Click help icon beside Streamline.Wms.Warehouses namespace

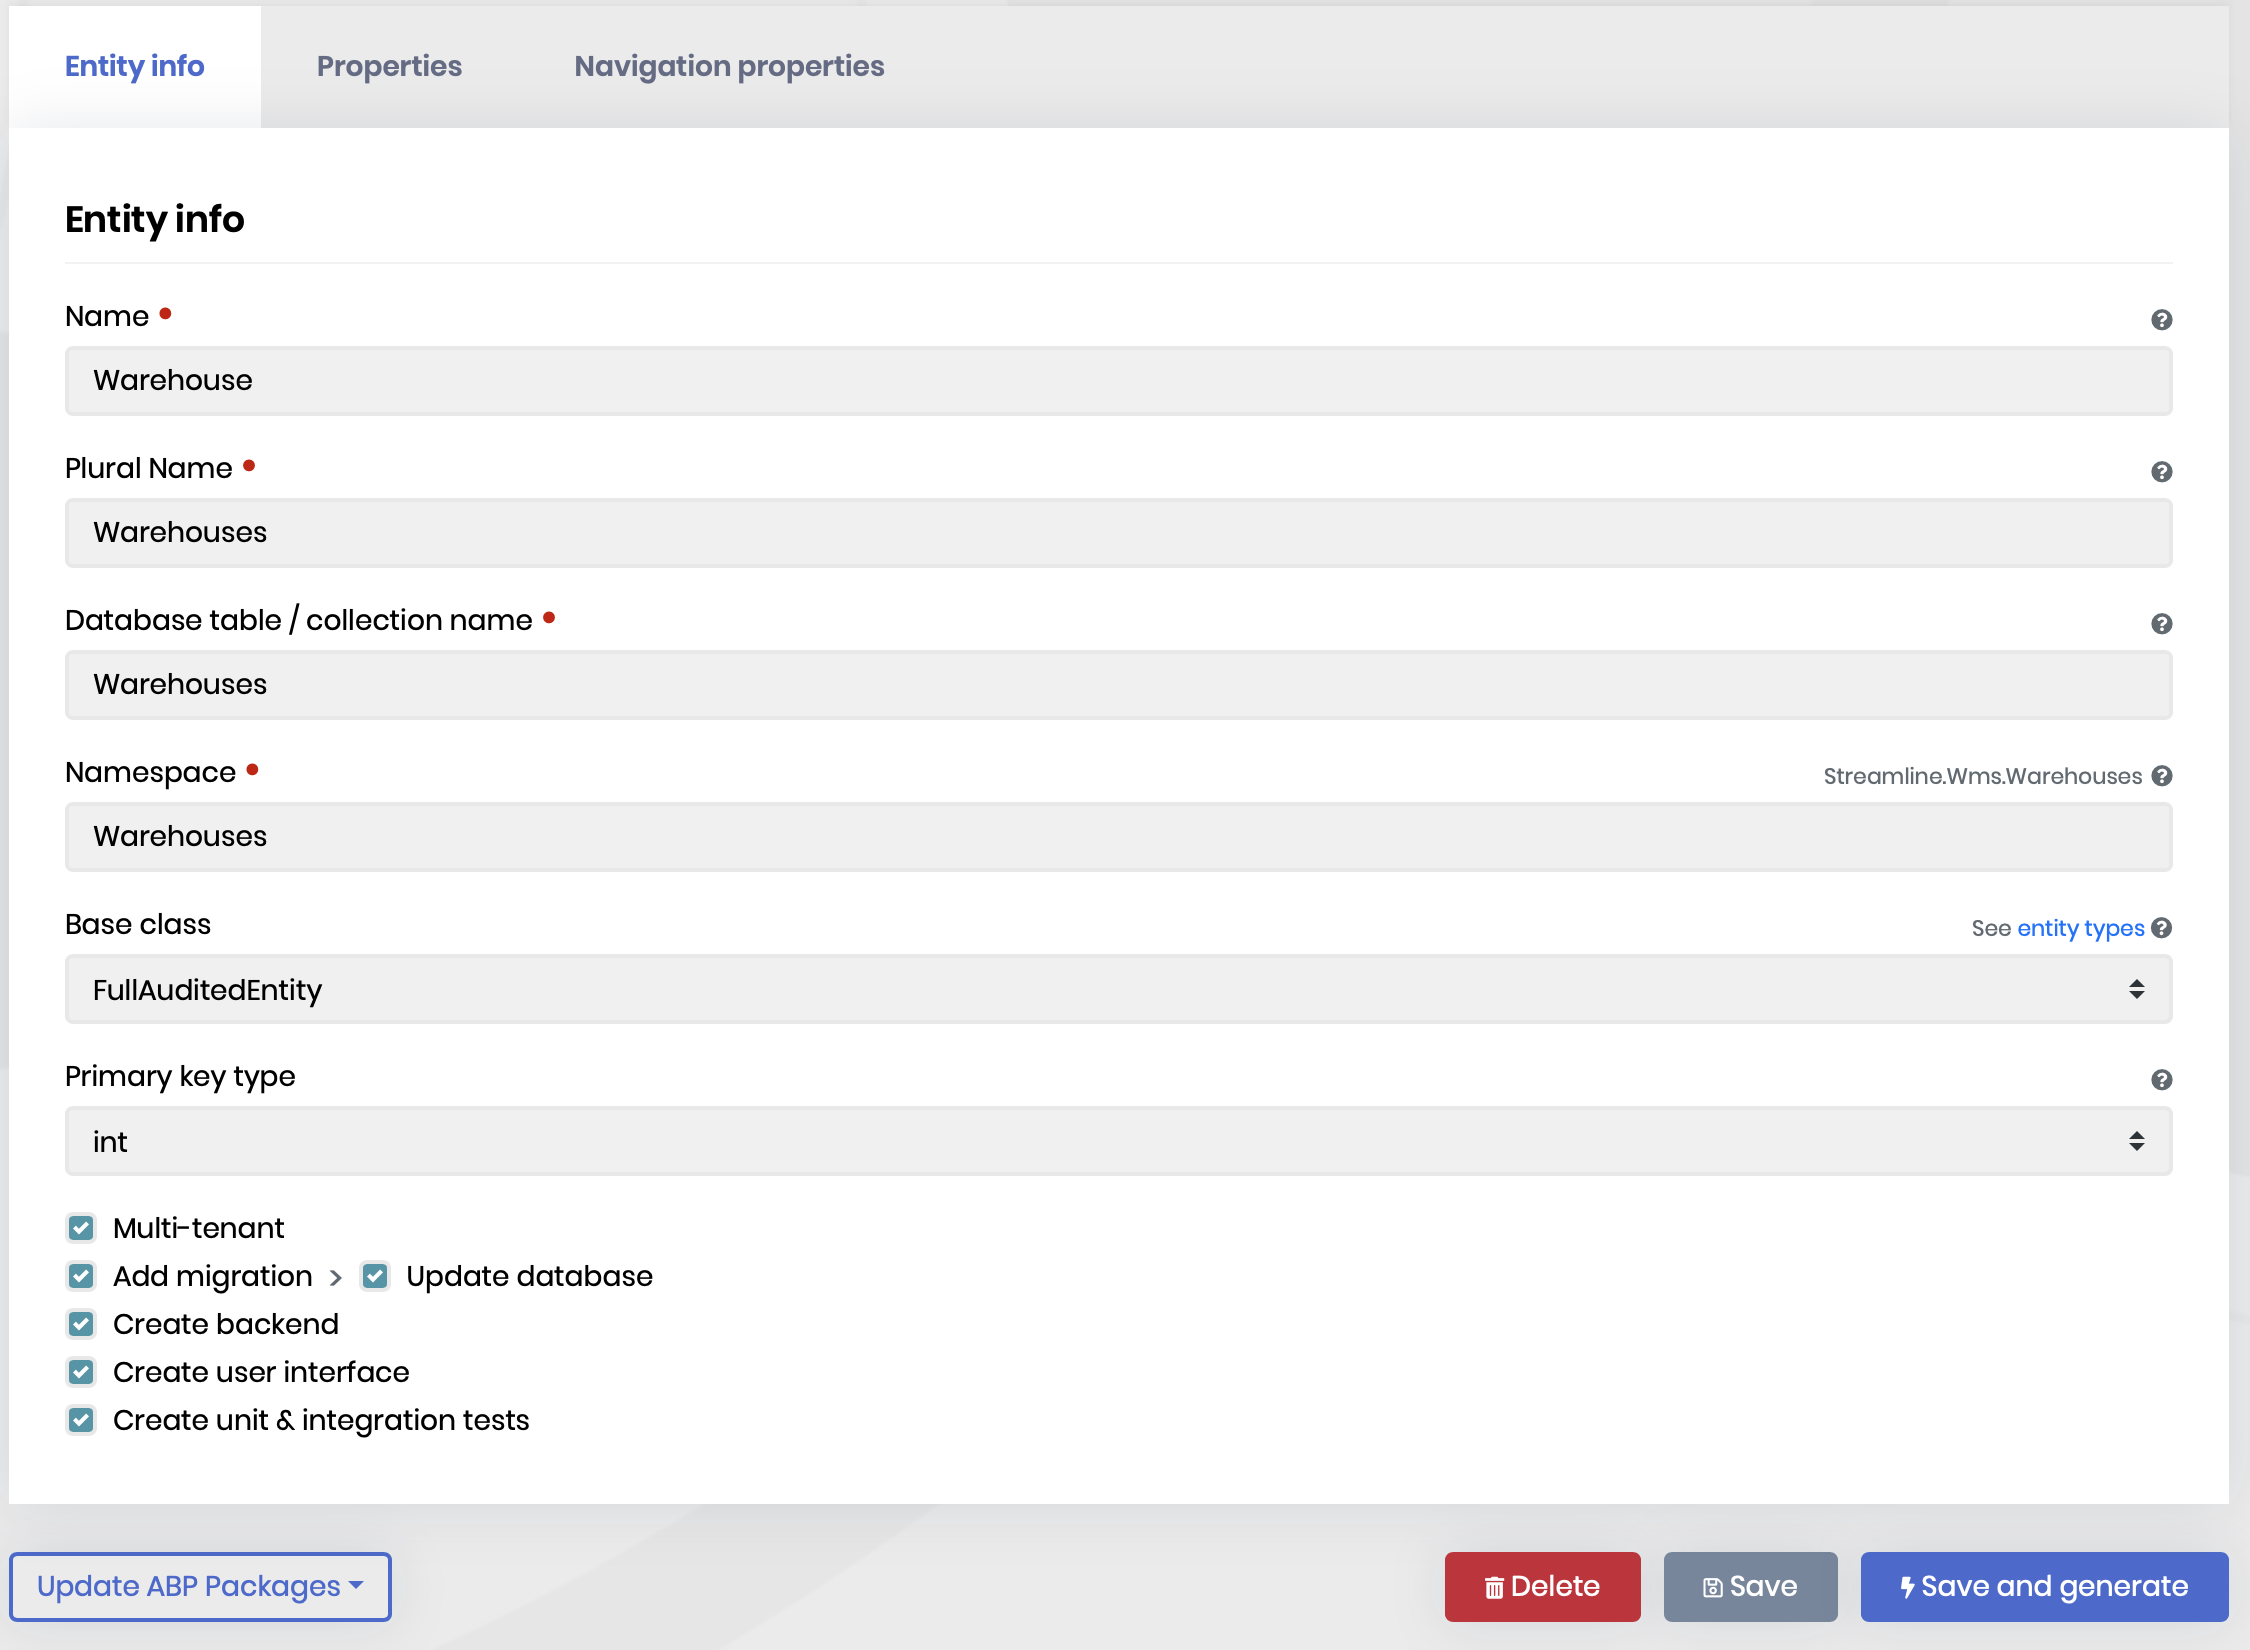[2161, 776]
